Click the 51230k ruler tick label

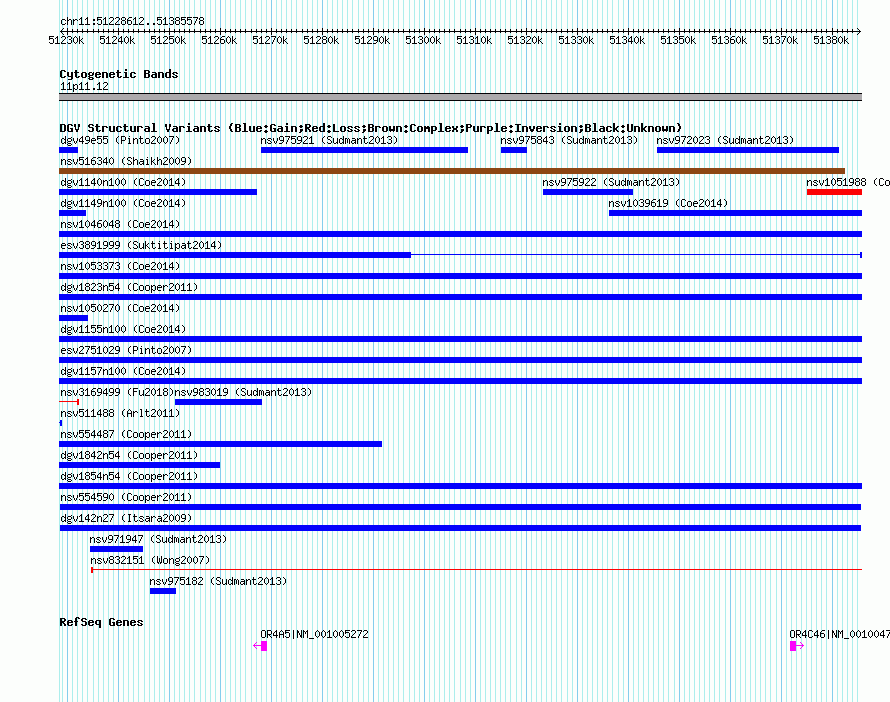coord(66,40)
